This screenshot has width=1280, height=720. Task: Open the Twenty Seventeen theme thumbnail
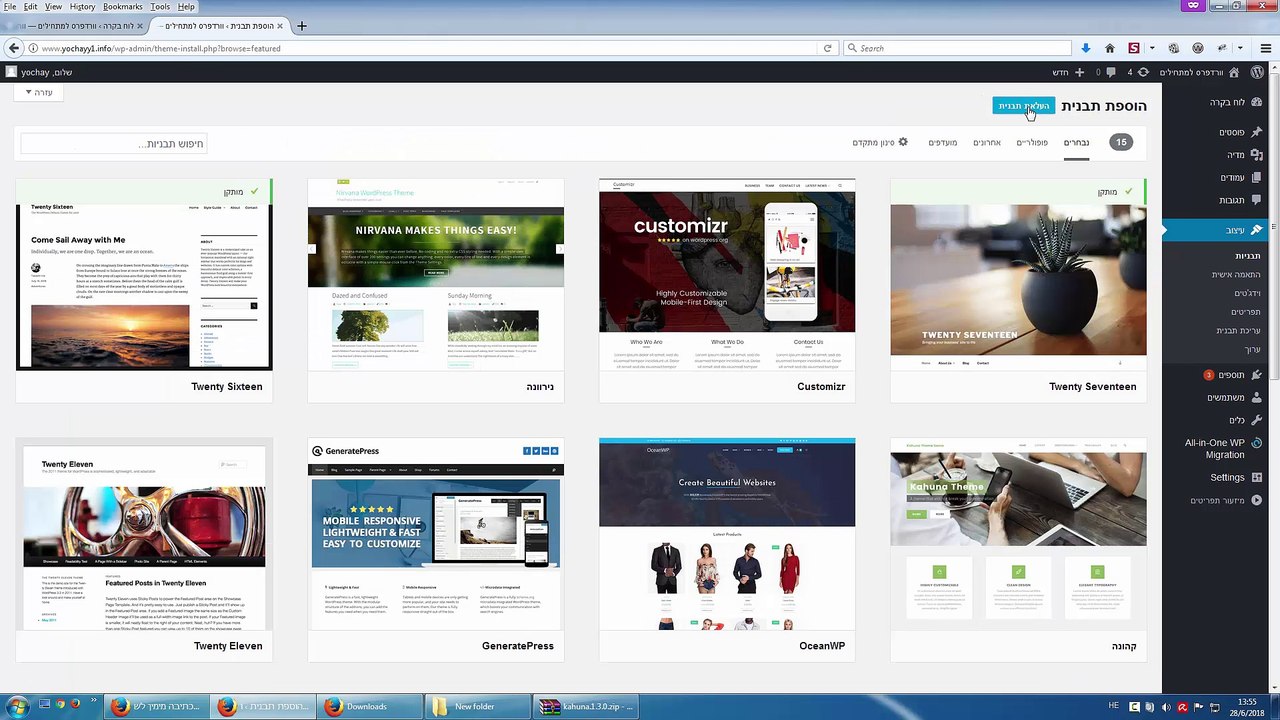[x=1019, y=275]
